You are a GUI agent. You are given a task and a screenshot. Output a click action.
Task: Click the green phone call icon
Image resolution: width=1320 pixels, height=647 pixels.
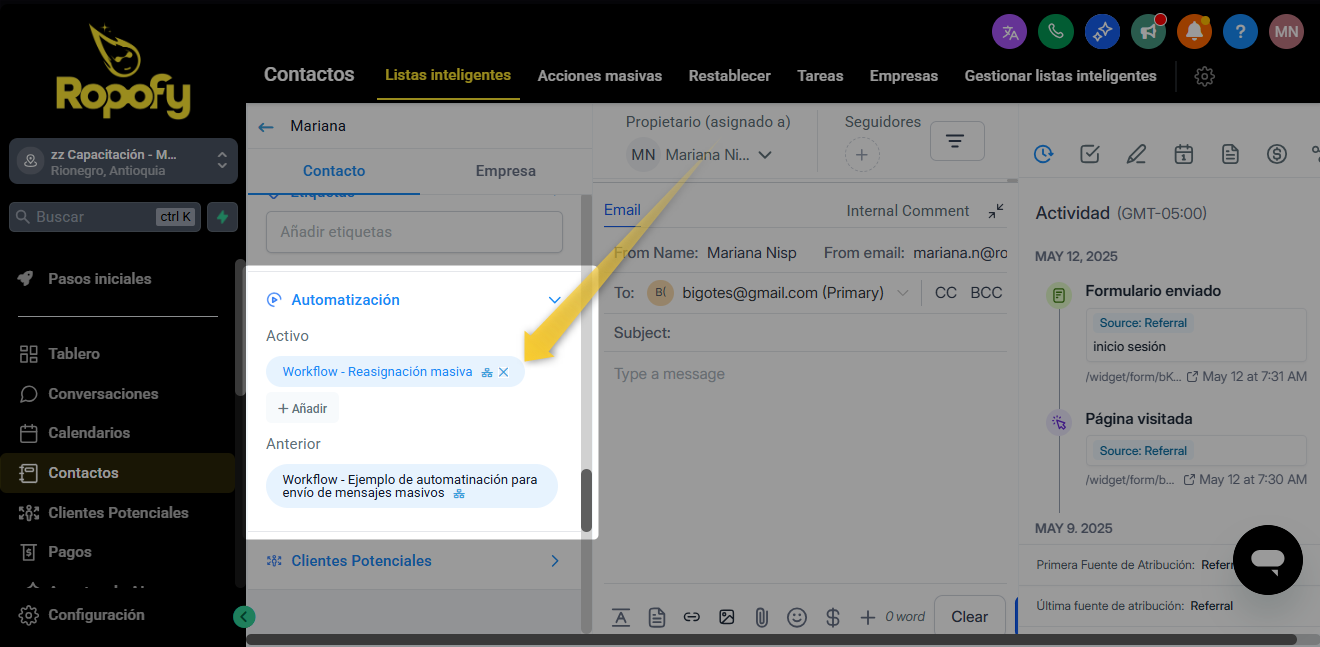click(x=1055, y=32)
